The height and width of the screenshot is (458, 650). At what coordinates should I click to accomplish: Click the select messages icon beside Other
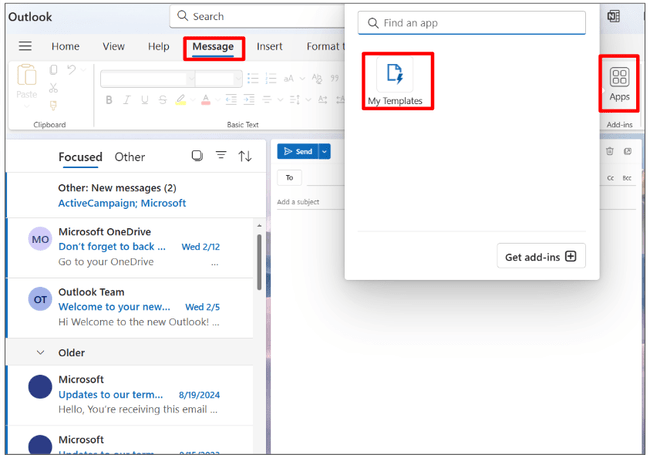(x=197, y=156)
